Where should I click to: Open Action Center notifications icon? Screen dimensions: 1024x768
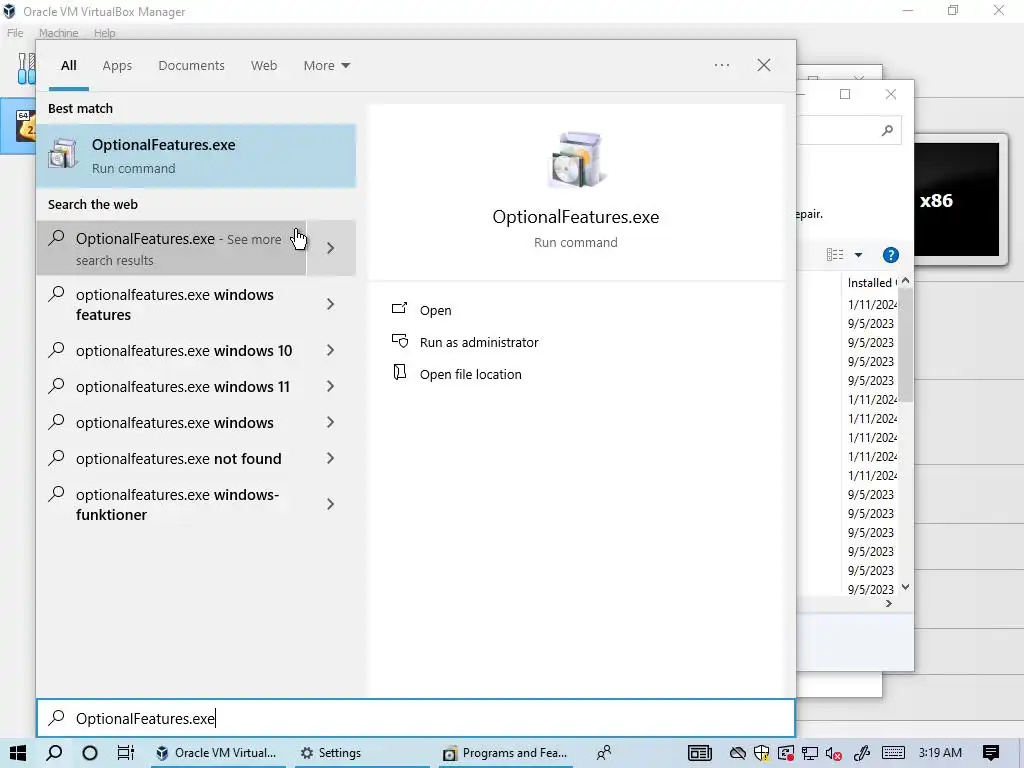(x=991, y=753)
